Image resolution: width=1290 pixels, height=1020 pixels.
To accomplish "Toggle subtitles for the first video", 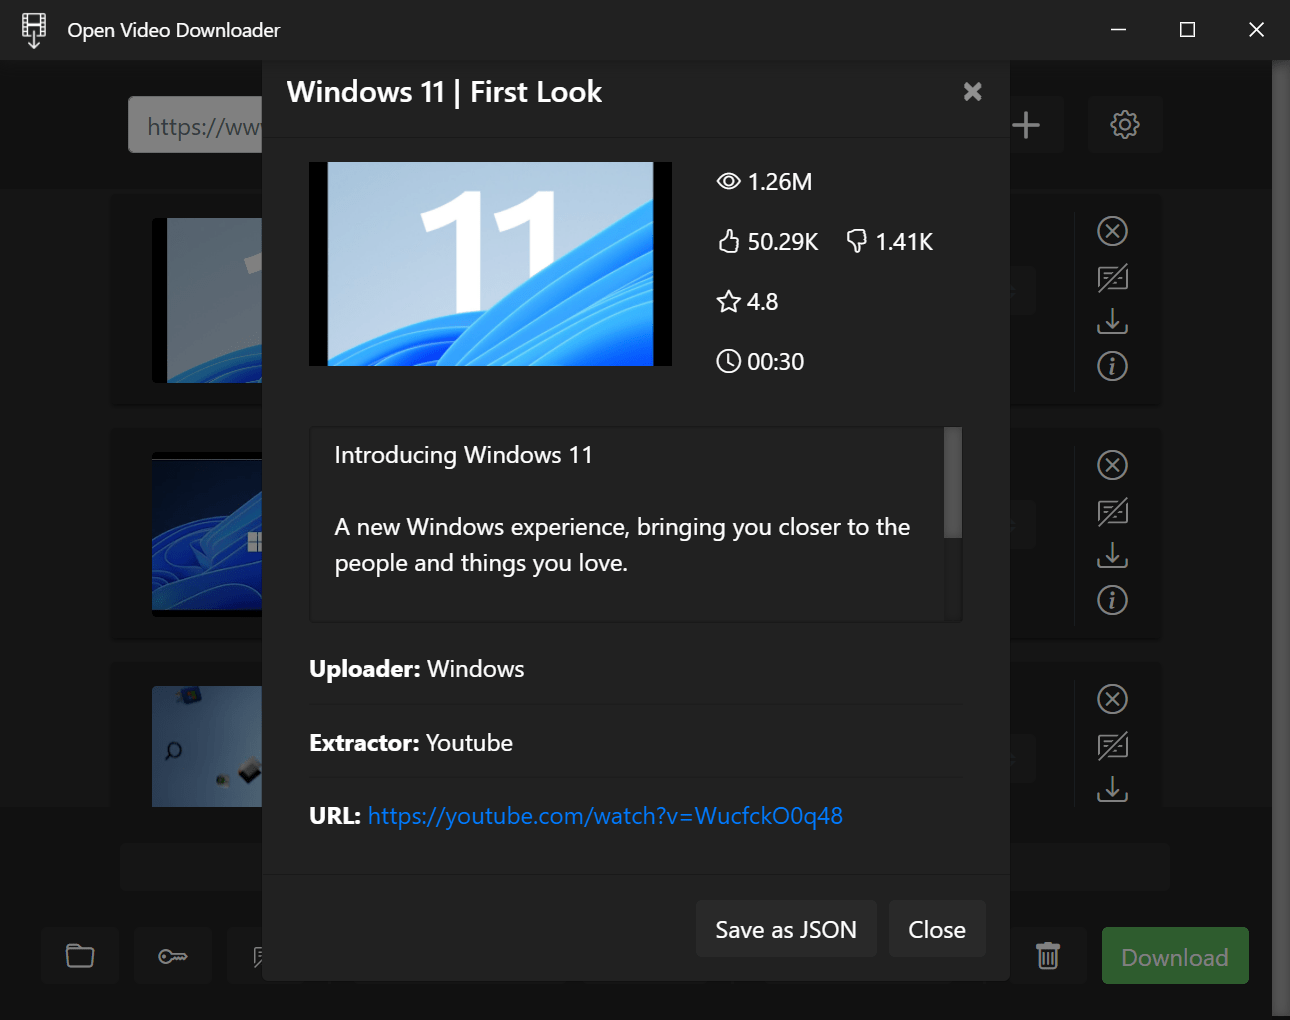I will tap(1111, 277).
